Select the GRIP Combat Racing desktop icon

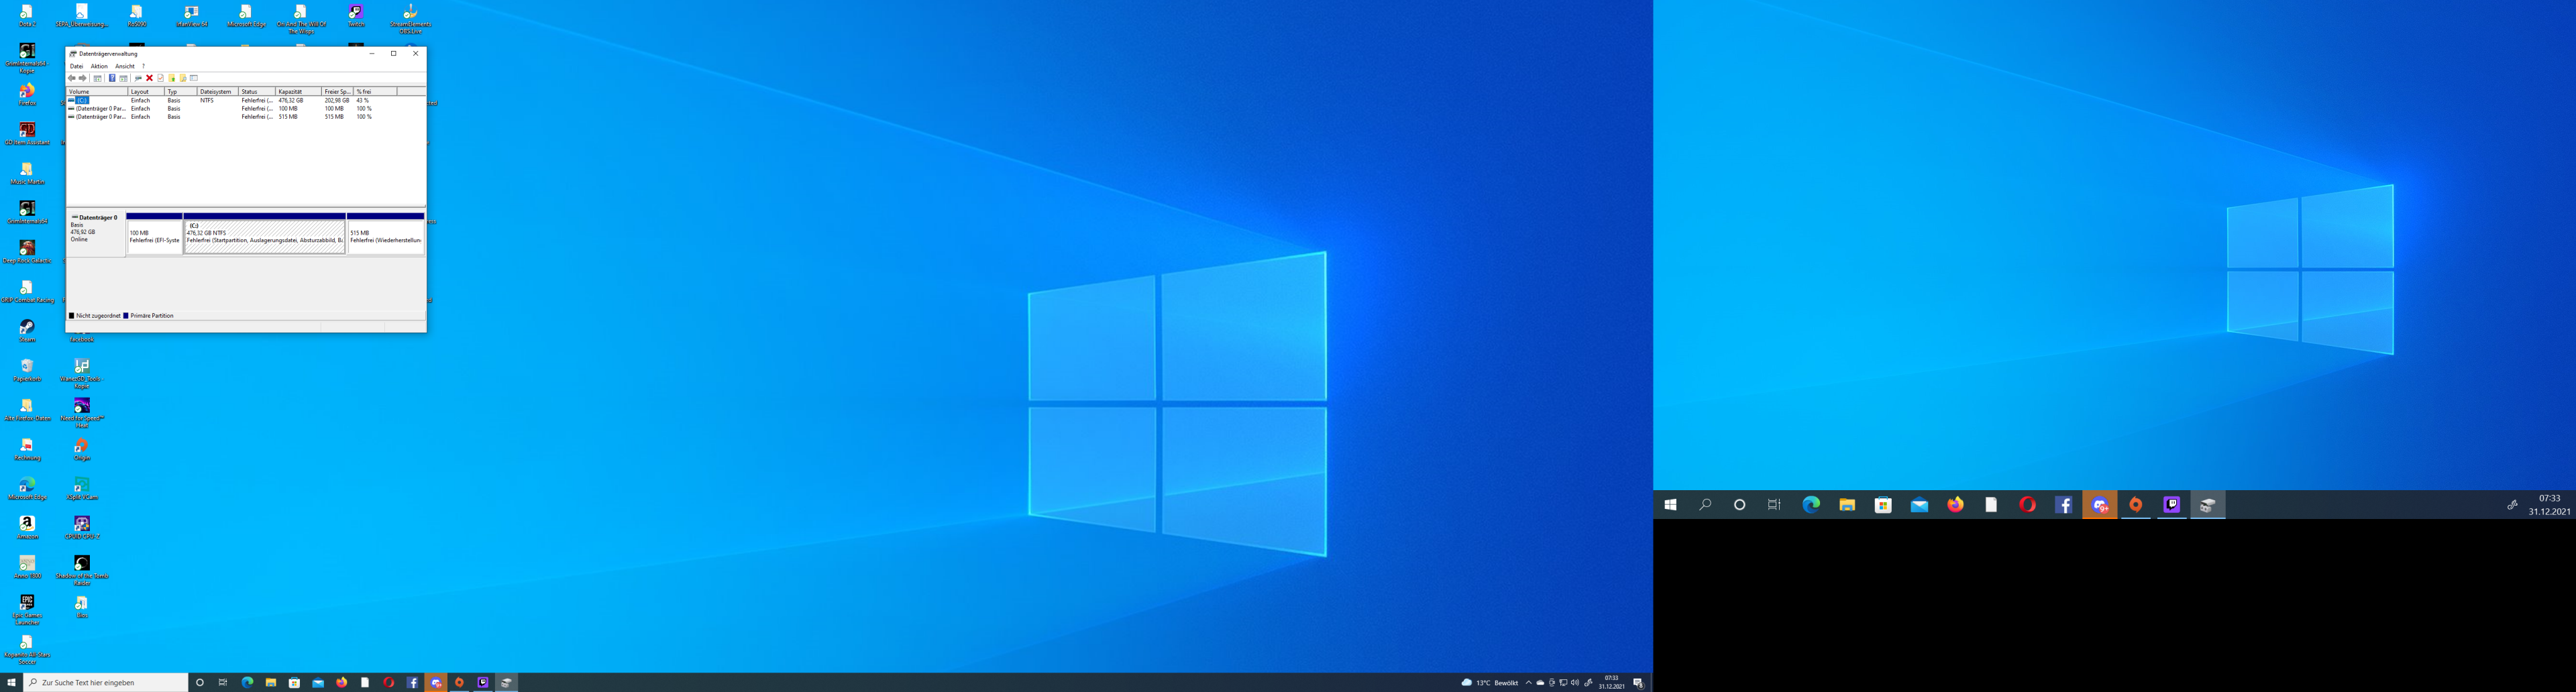(x=27, y=292)
